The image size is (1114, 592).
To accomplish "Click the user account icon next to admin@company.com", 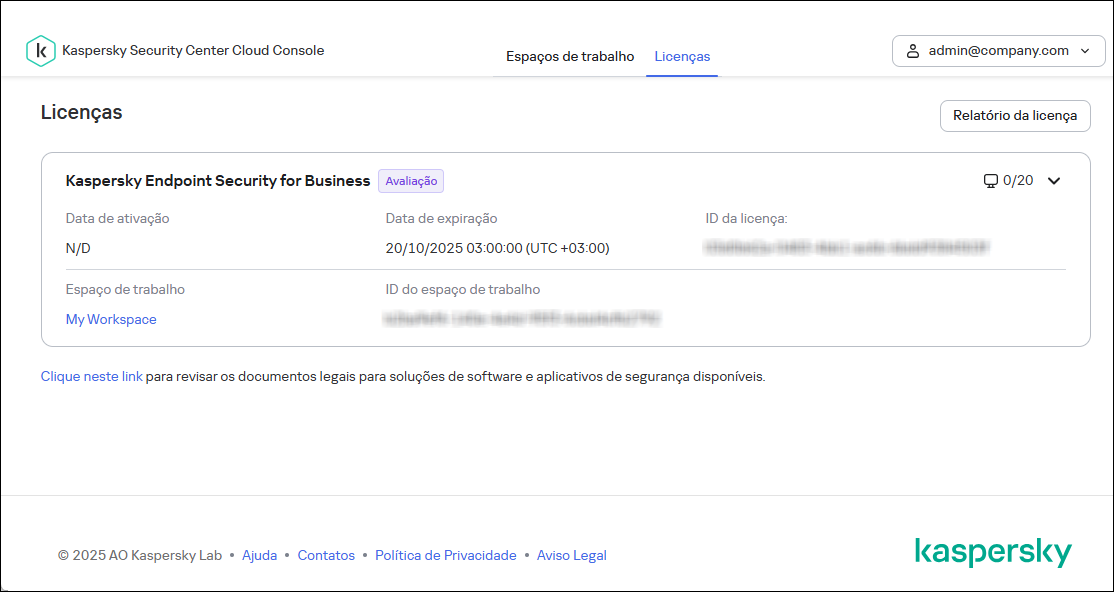I will pos(911,50).
